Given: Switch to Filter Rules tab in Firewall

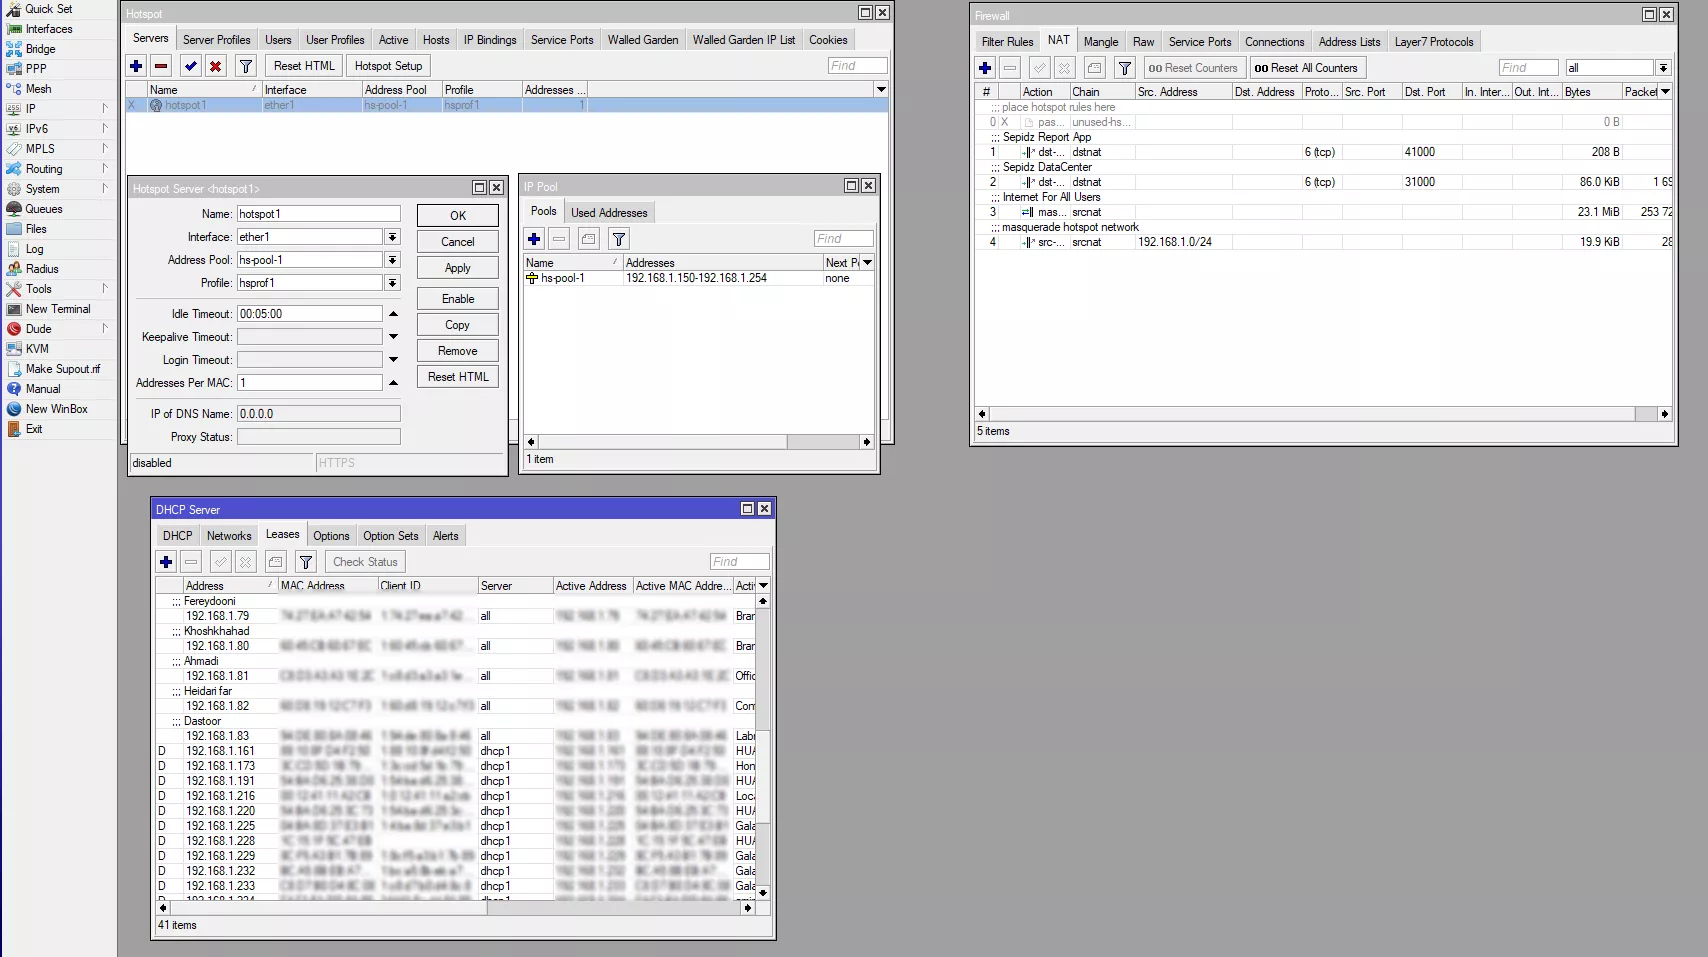Looking at the screenshot, I should click(x=1007, y=42).
